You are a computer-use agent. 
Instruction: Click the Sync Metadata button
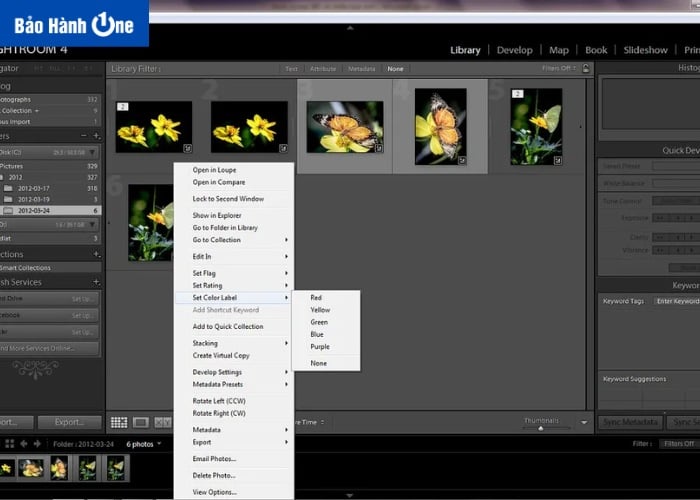pyautogui.click(x=630, y=422)
